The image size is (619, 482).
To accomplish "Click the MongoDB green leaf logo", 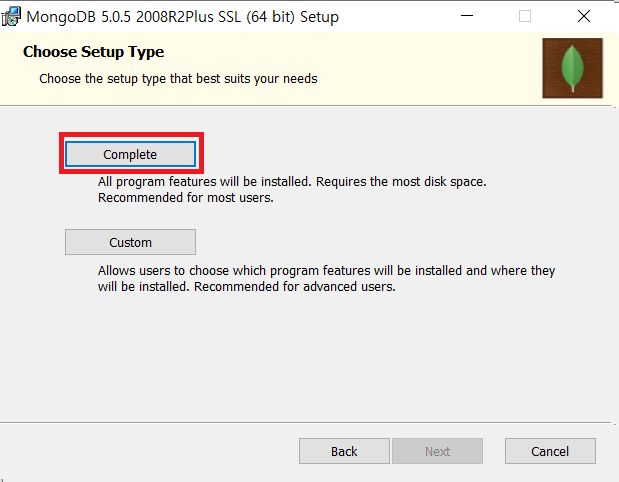I will tap(572, 68).
